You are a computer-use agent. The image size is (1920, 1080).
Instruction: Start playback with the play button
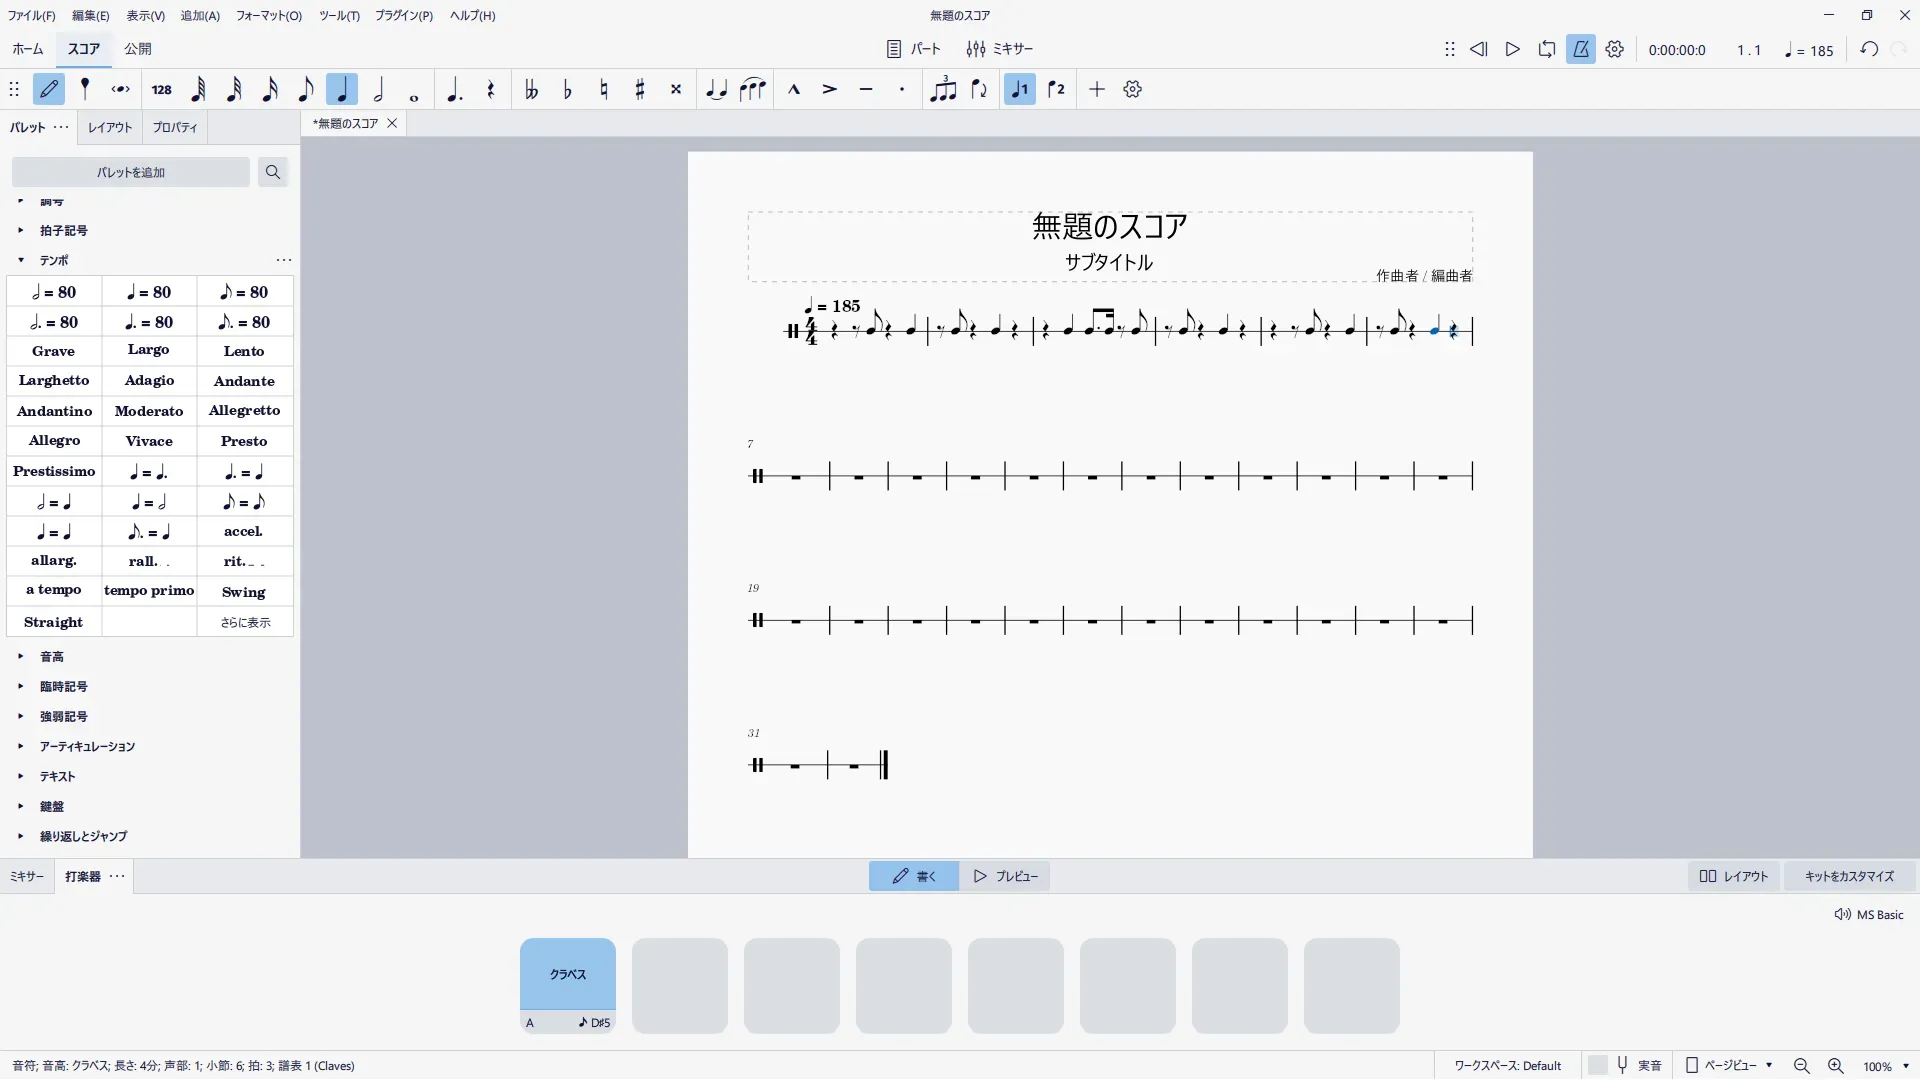coord(1513,50)
